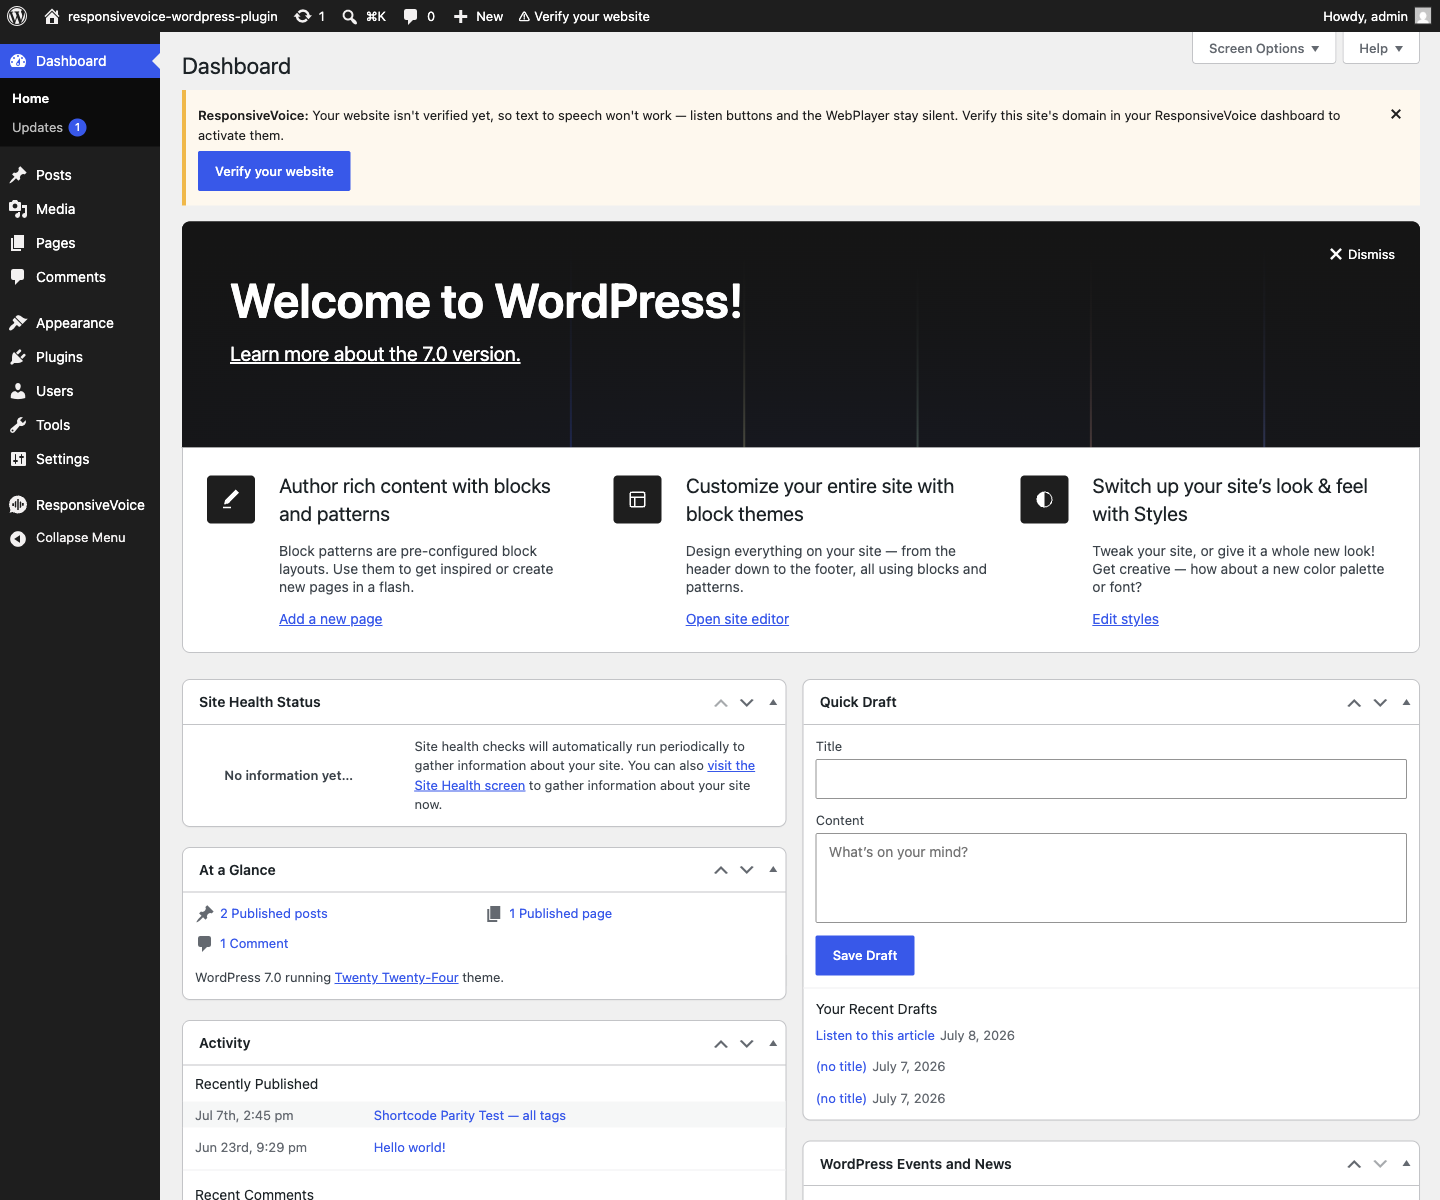Screen dimensions: 1440x1200
Task: Click the Open site editor link
Action: tap(737, 619)
